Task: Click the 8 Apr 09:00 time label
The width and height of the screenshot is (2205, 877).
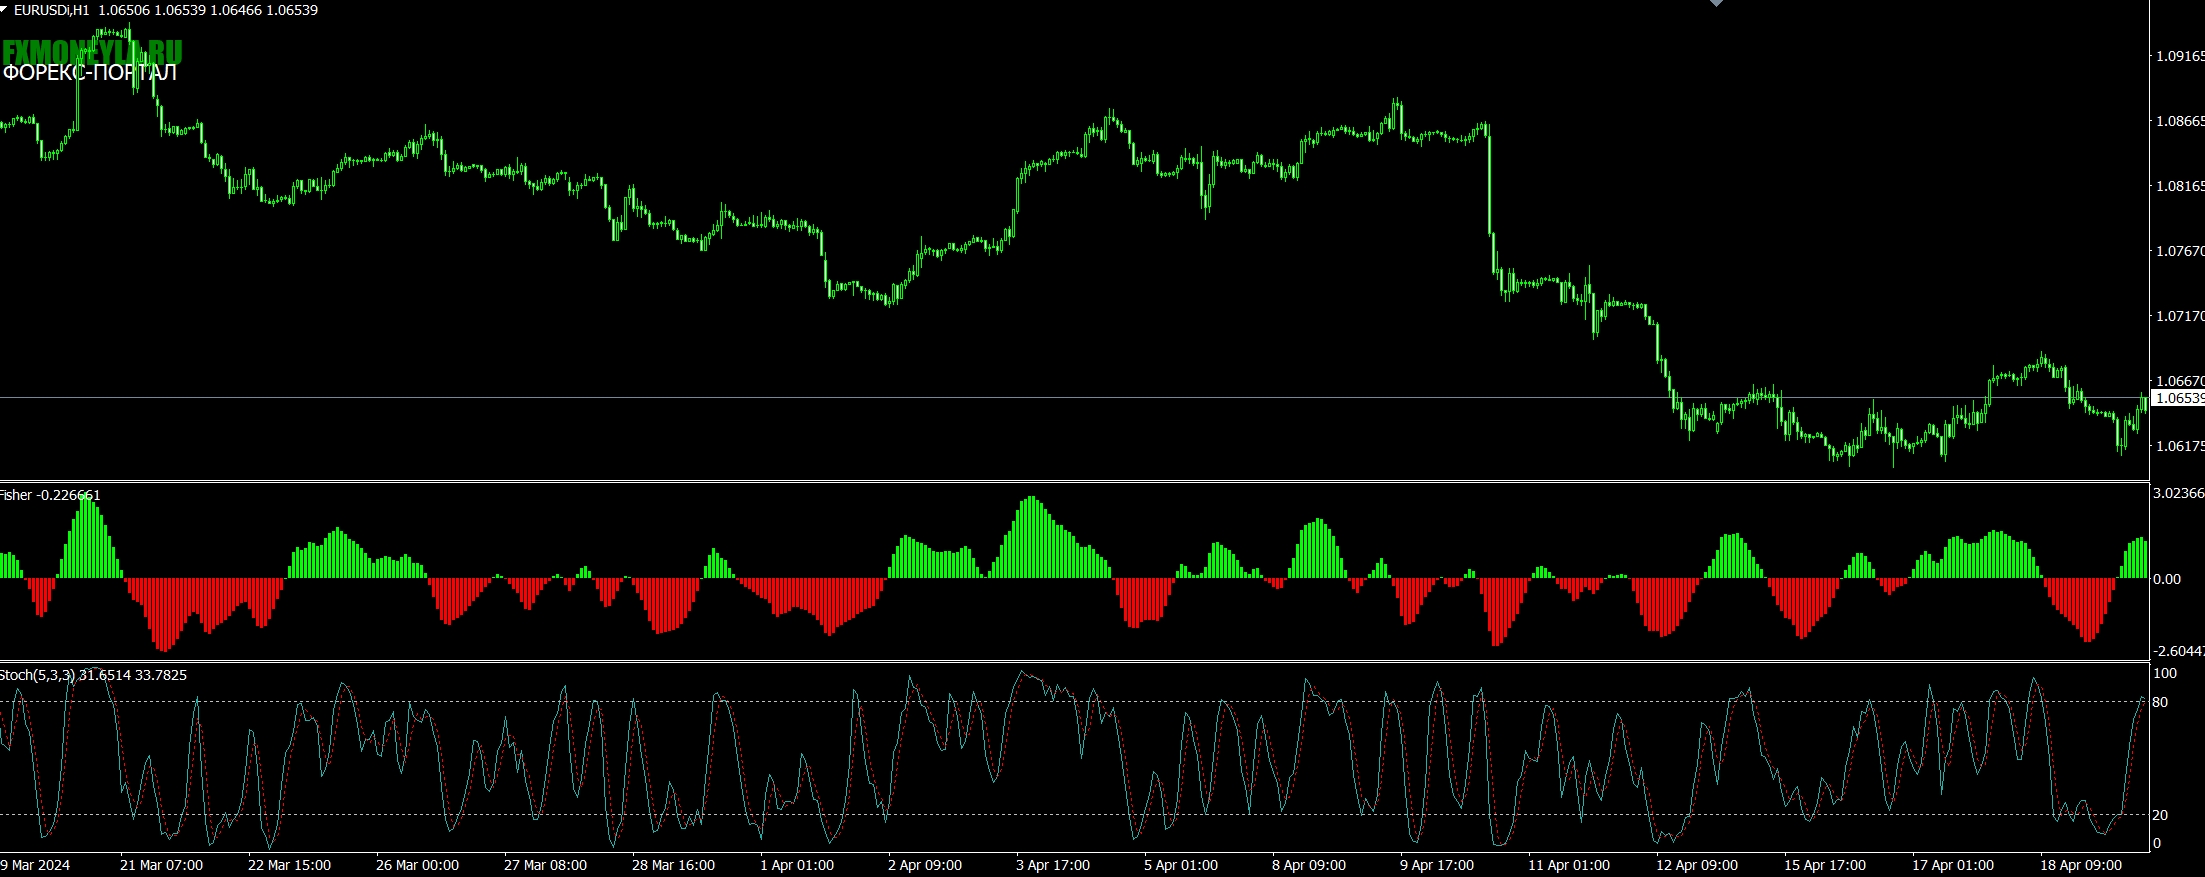Action: click(x=1309, y=865)
